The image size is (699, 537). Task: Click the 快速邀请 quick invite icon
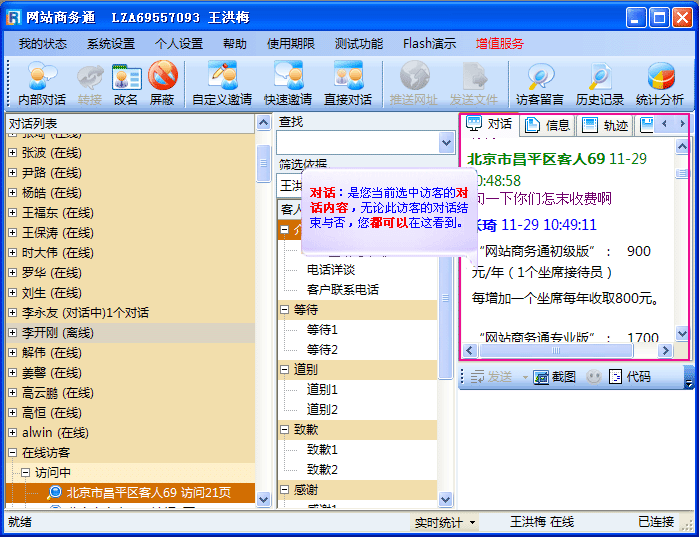pyautogui.click(x=288, y=83)
